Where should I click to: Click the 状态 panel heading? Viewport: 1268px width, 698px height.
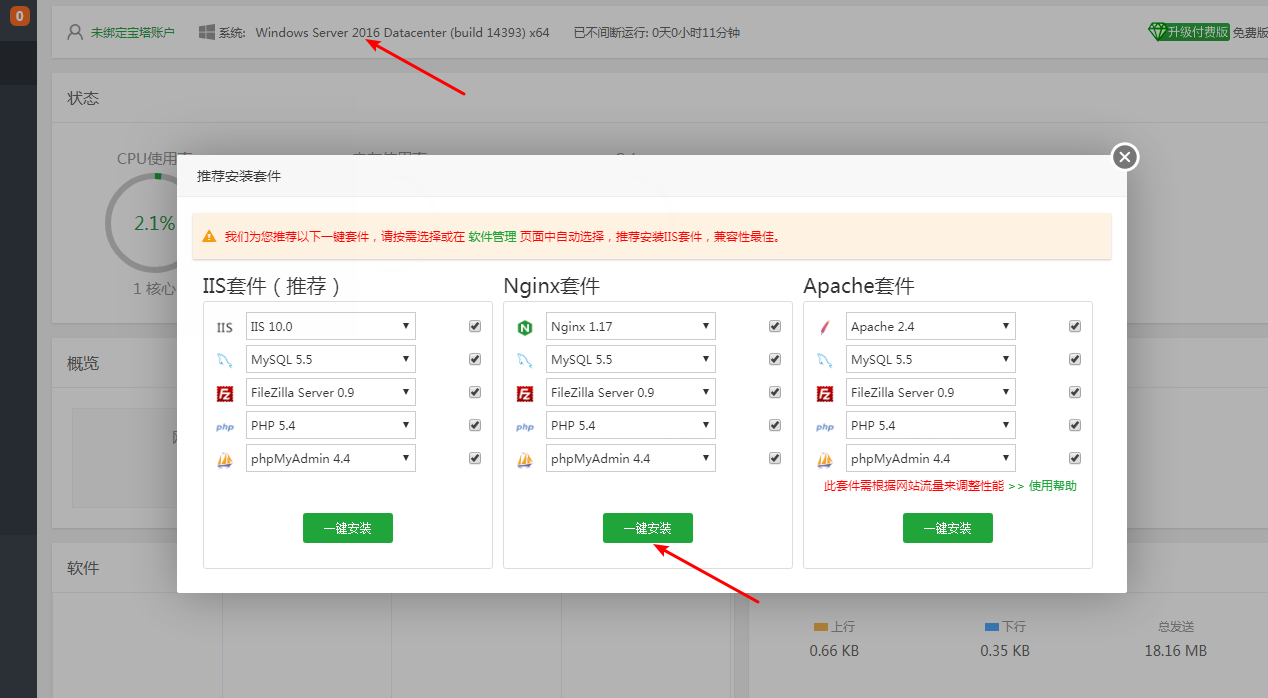click(x=83, y=99)
